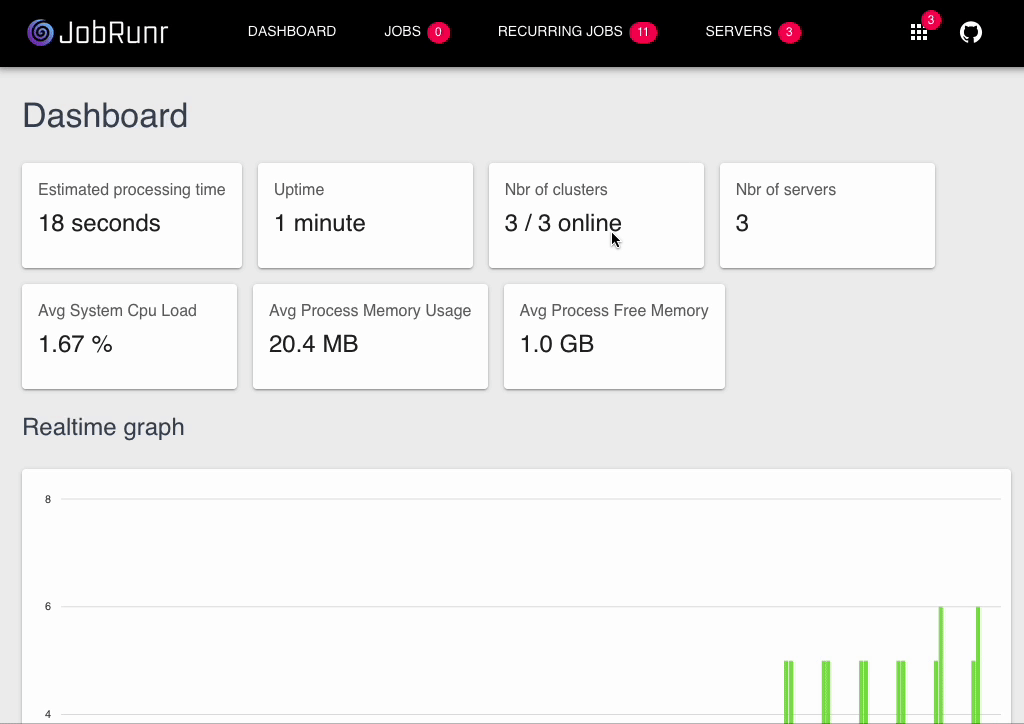1024x724 pixels.
Task: Open the Jobs menu item
Action: pyautogui.click(x=402, y=31)
